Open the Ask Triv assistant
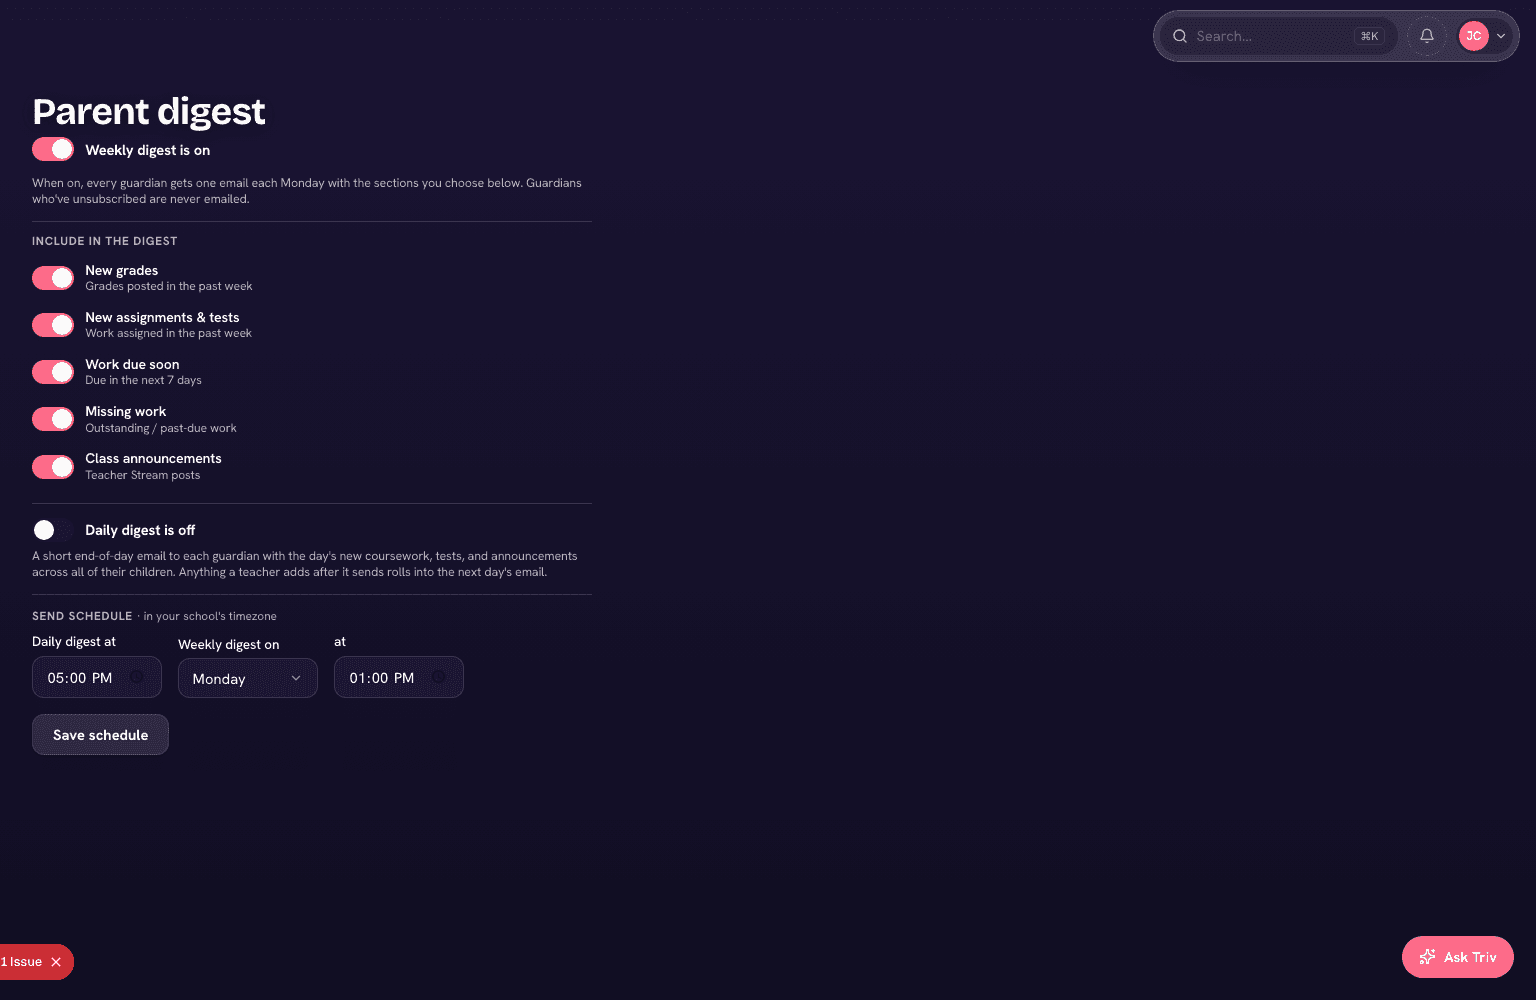 1458,957
